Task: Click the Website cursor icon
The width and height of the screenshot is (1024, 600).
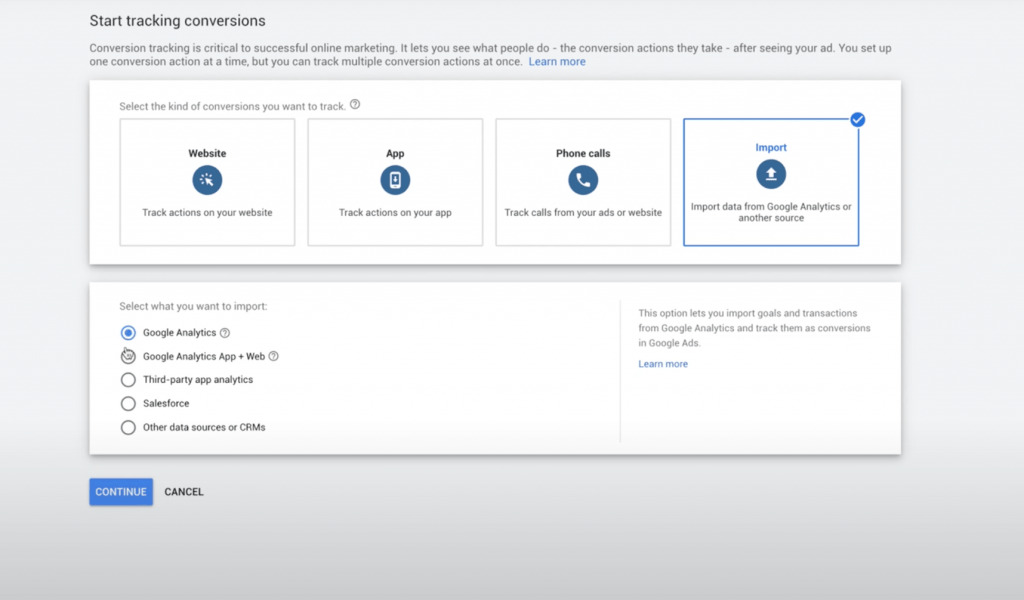Action: [207, 180]
